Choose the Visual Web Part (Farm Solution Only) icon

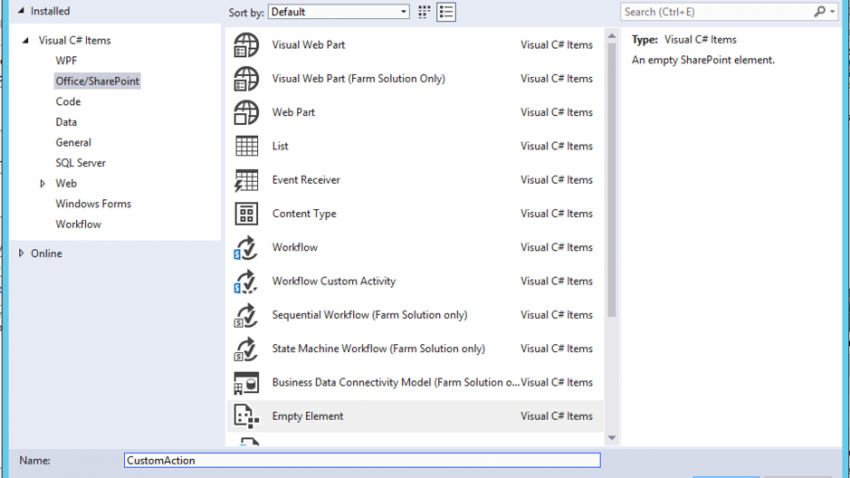point(246,79)
